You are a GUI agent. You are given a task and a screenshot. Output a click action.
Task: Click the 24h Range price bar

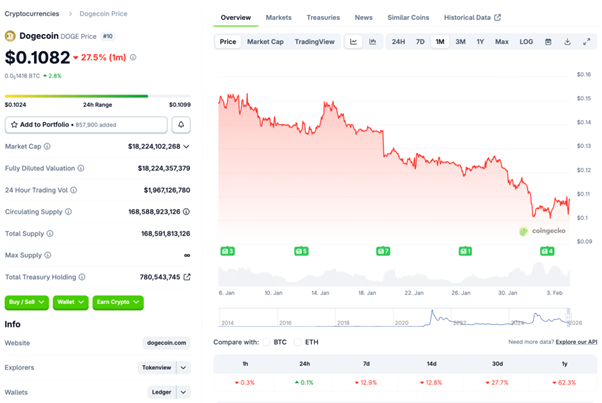[76, 97]
